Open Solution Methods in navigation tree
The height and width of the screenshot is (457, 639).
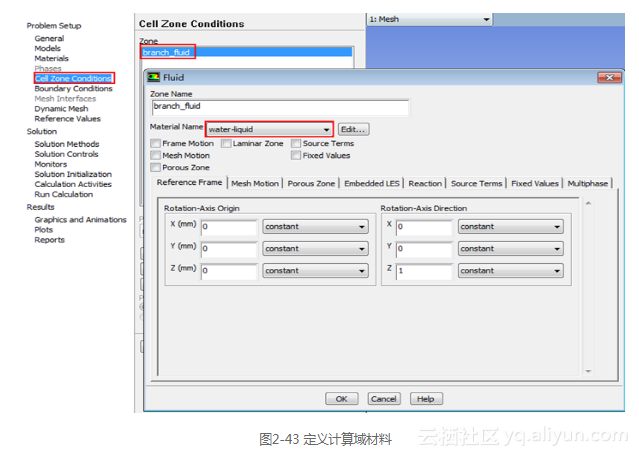point(67,144)
